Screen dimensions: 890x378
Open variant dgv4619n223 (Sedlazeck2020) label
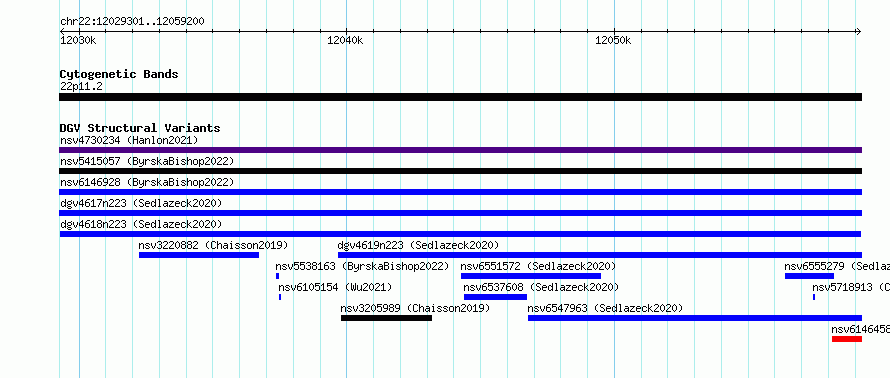tap(418, 245)
